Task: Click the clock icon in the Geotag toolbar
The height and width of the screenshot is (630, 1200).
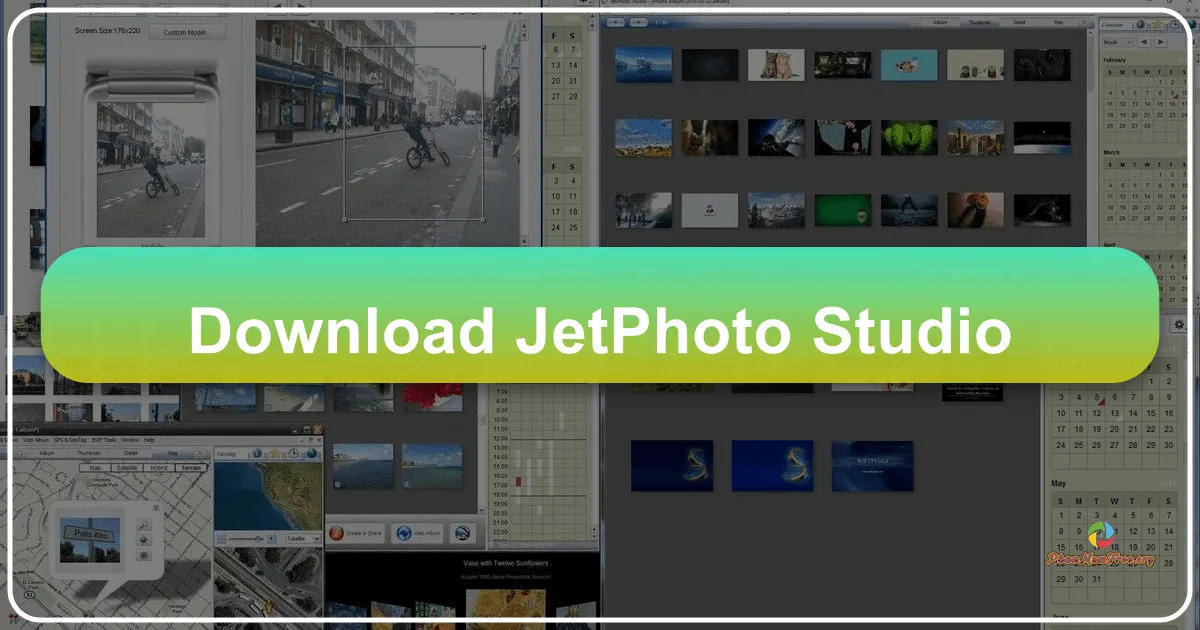Action: (x=293, y=454)
